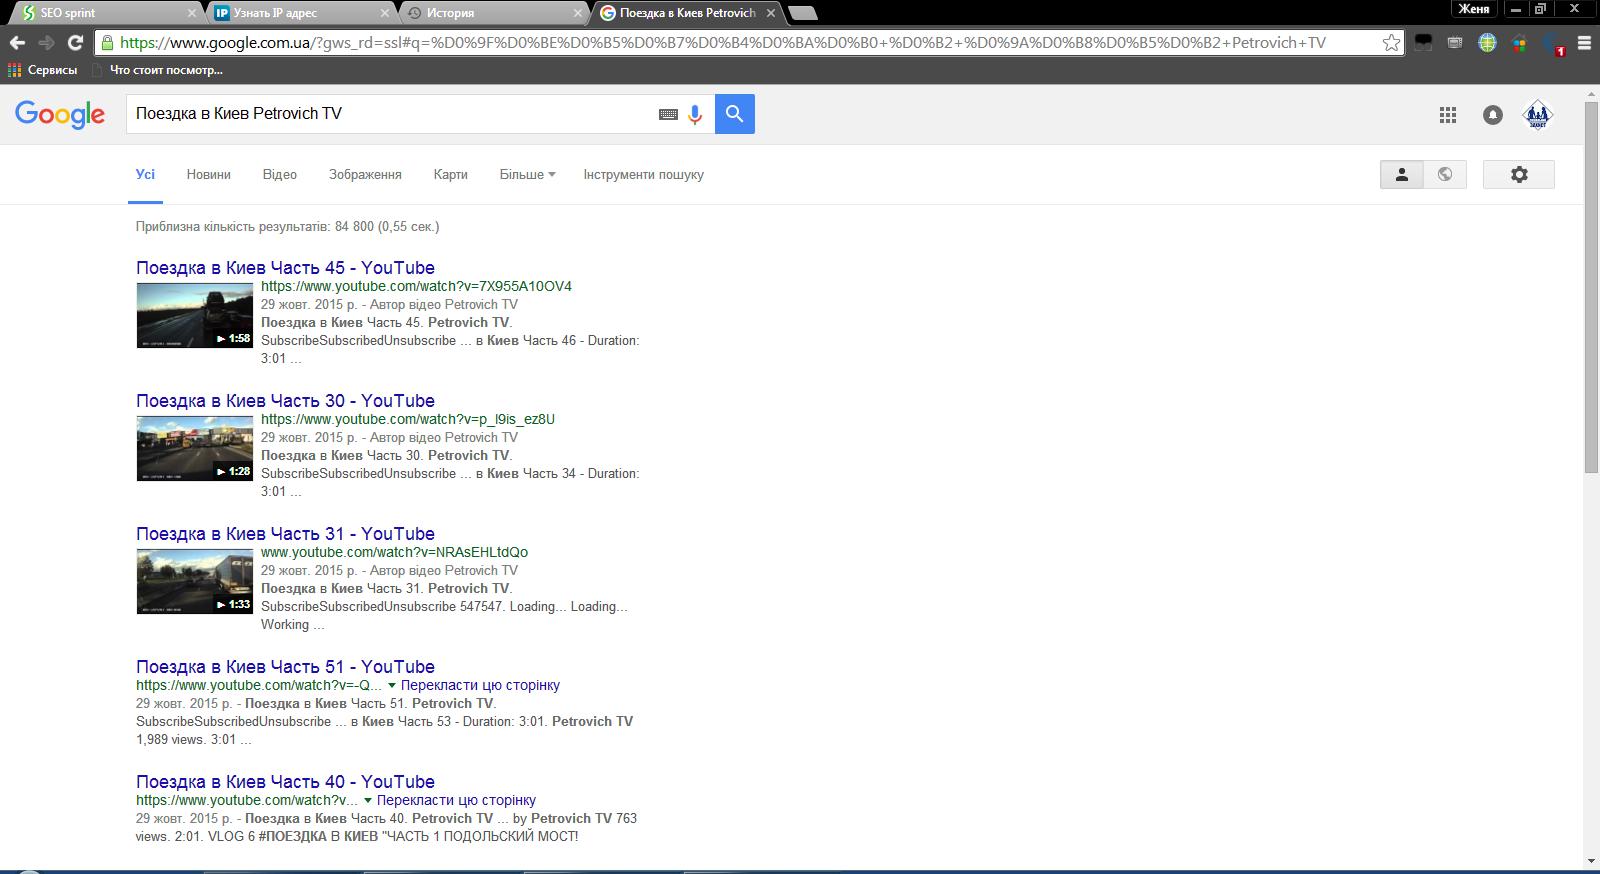Click the URL watch?v=7X955A10OV4
The height and width of the screenshot is (874, 1600).
pyautogui.click(x=416, y=287)
